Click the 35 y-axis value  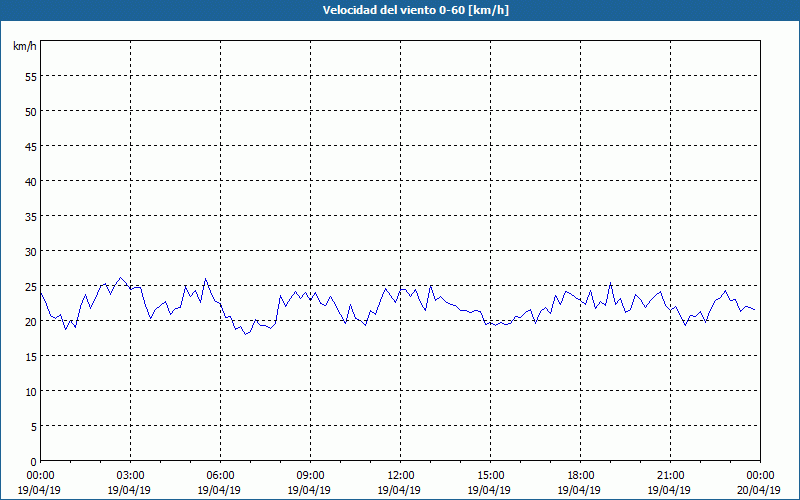click(x=31, y=217)
